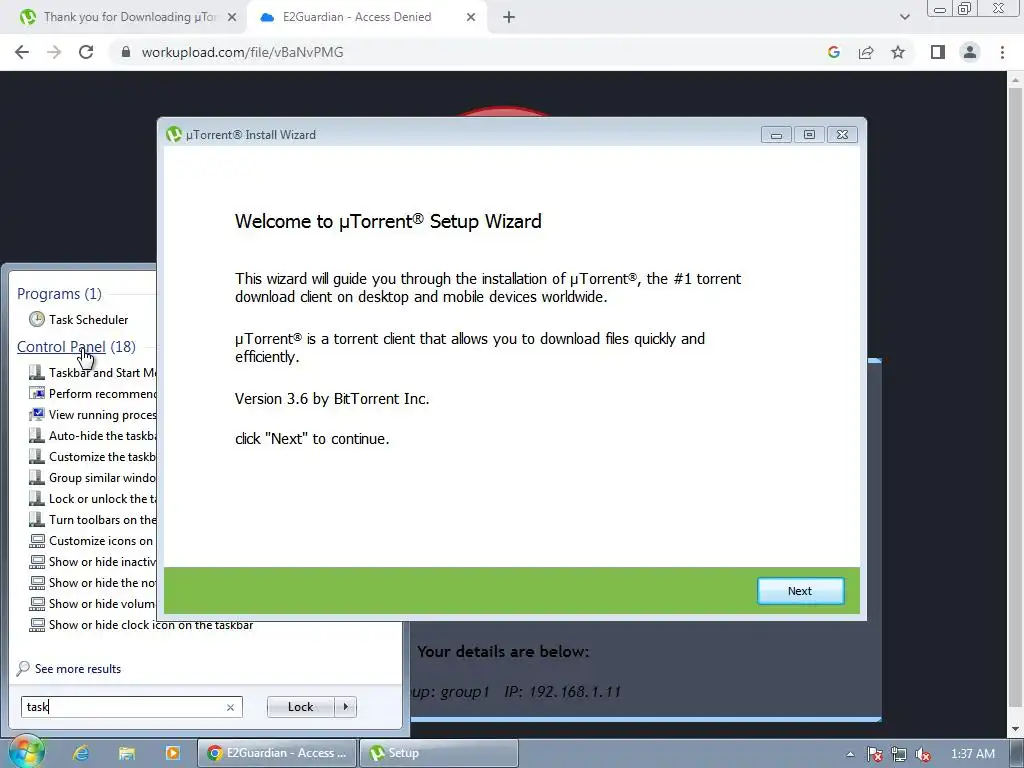
Task: Click the network tray icon
Action: pyautogui.click(x=899, y=754)
